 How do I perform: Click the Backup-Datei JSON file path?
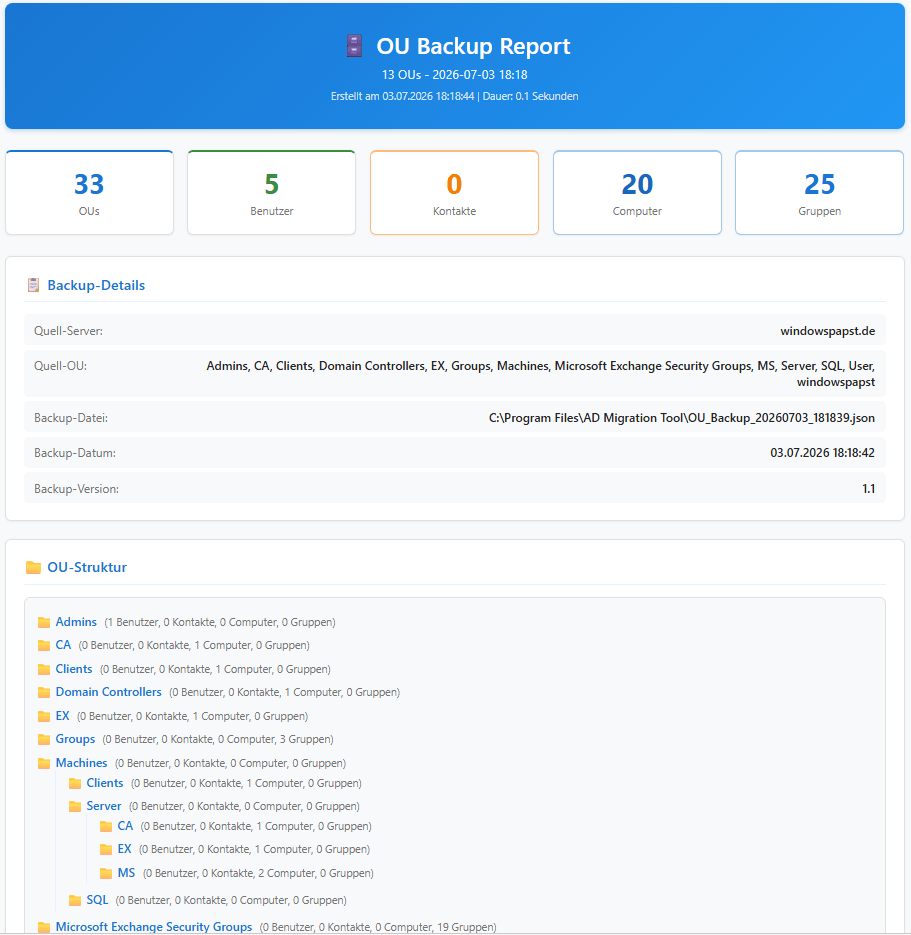click(682, 418)
